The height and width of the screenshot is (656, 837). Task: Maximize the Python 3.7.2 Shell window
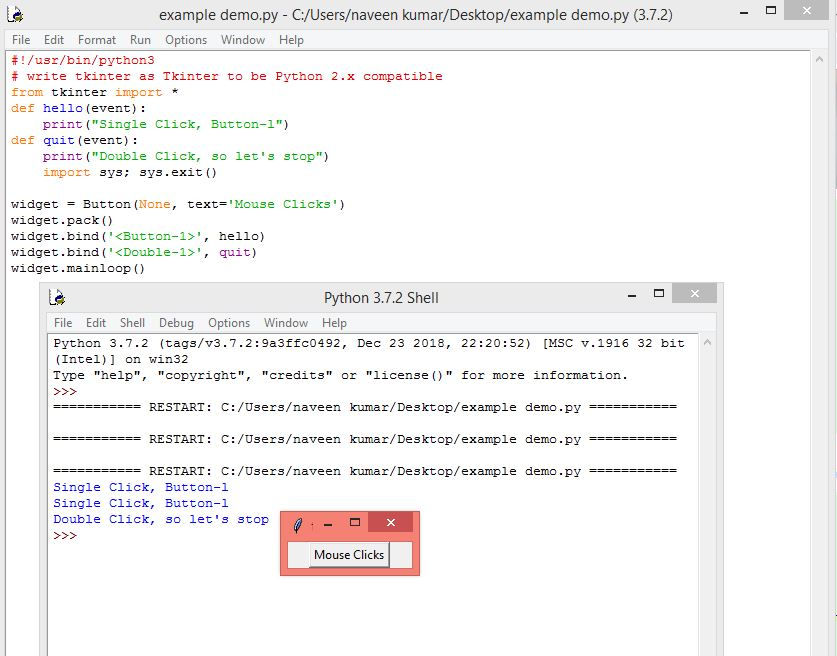[659, 293]
